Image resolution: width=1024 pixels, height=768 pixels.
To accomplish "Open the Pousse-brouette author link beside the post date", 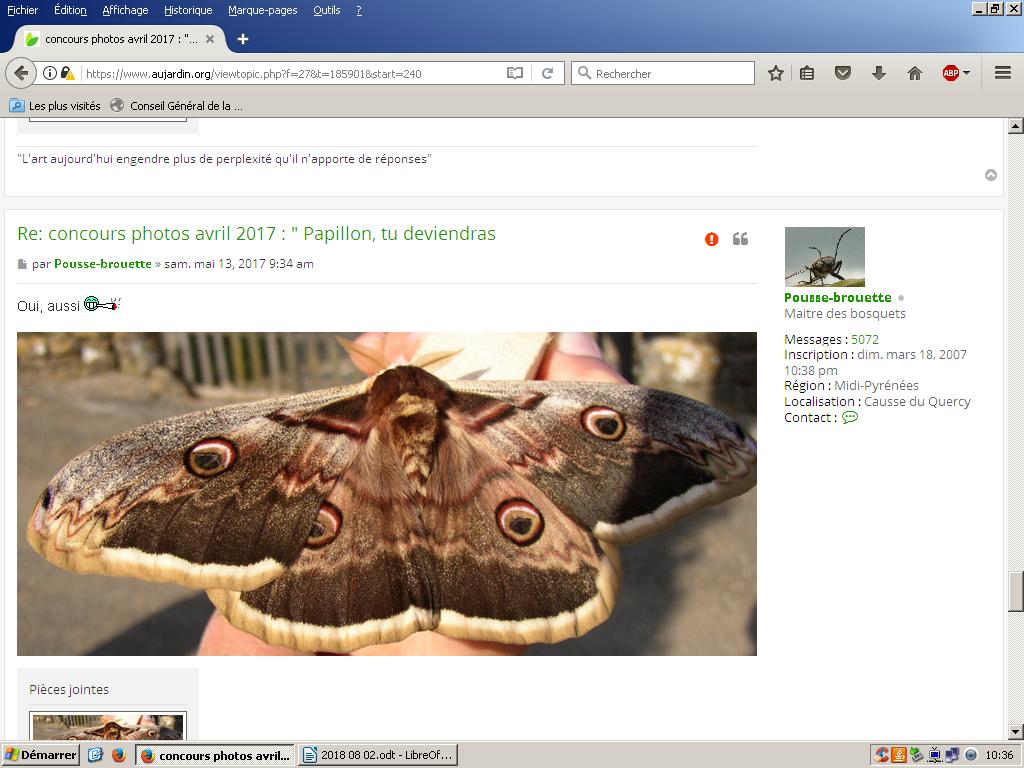I will coord(103,264).
